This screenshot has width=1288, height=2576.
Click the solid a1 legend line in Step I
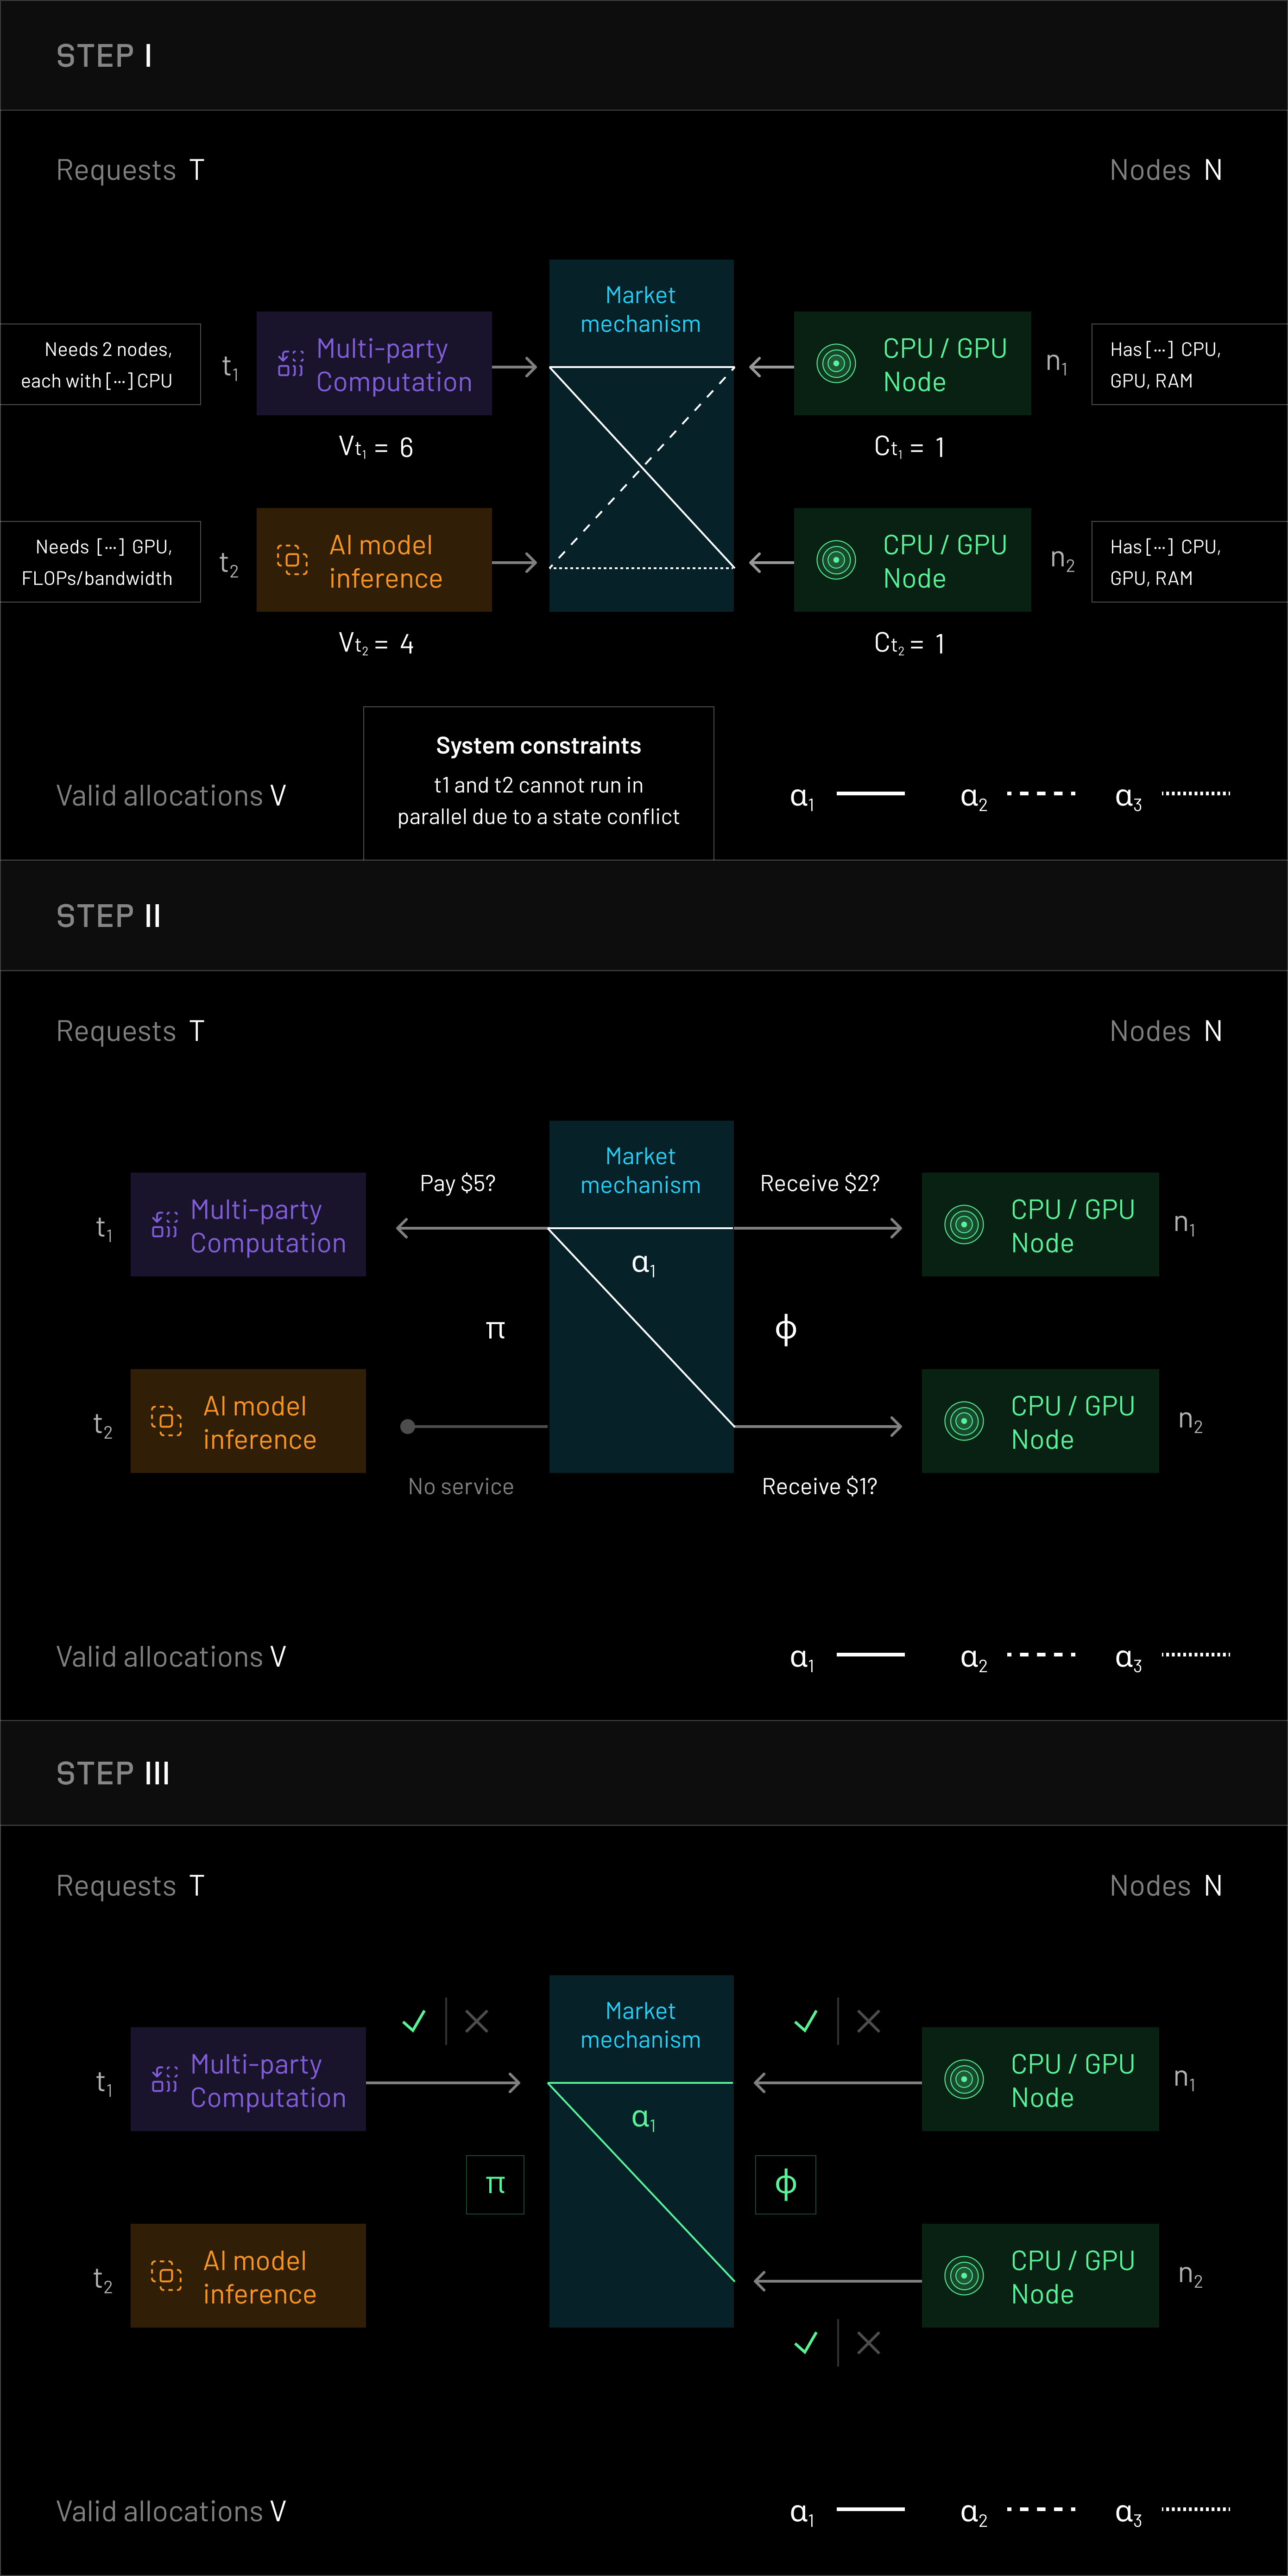(870, 794)
